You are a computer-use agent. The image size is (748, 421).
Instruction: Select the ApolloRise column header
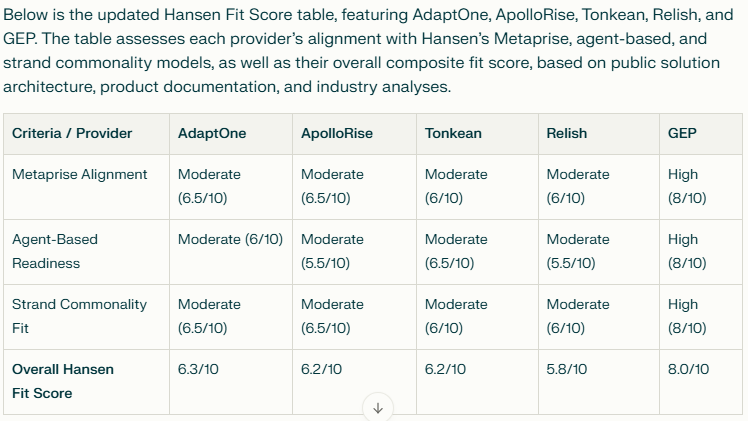[x=337, y=133]
